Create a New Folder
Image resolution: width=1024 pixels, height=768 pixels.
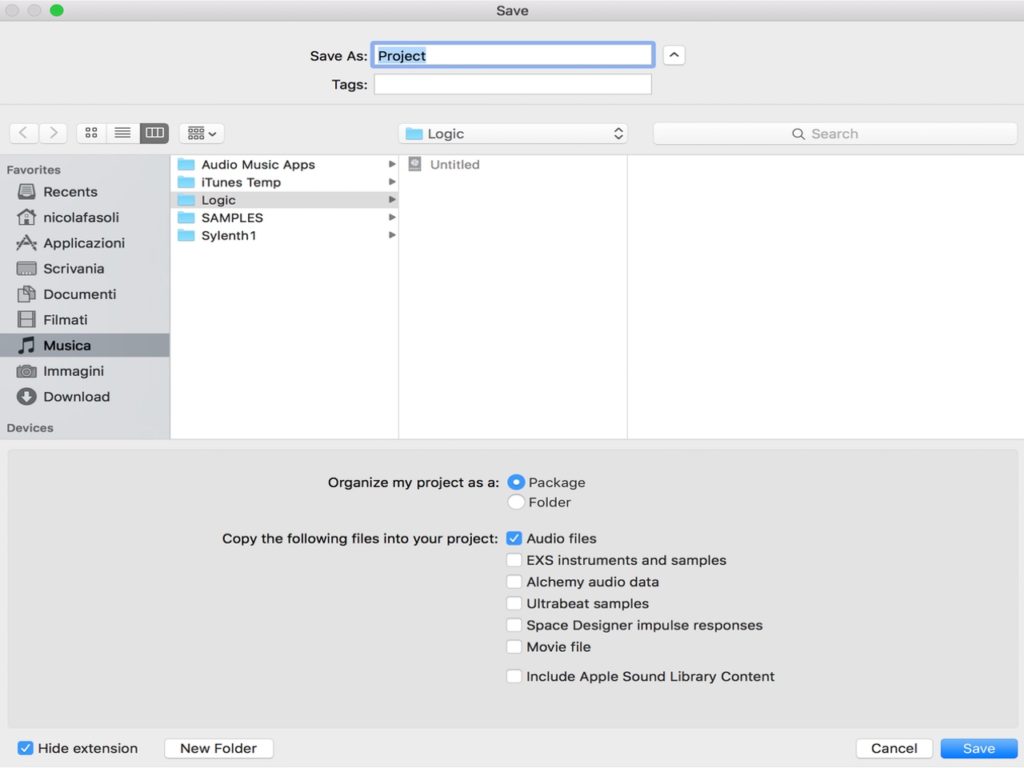point(218,748)
